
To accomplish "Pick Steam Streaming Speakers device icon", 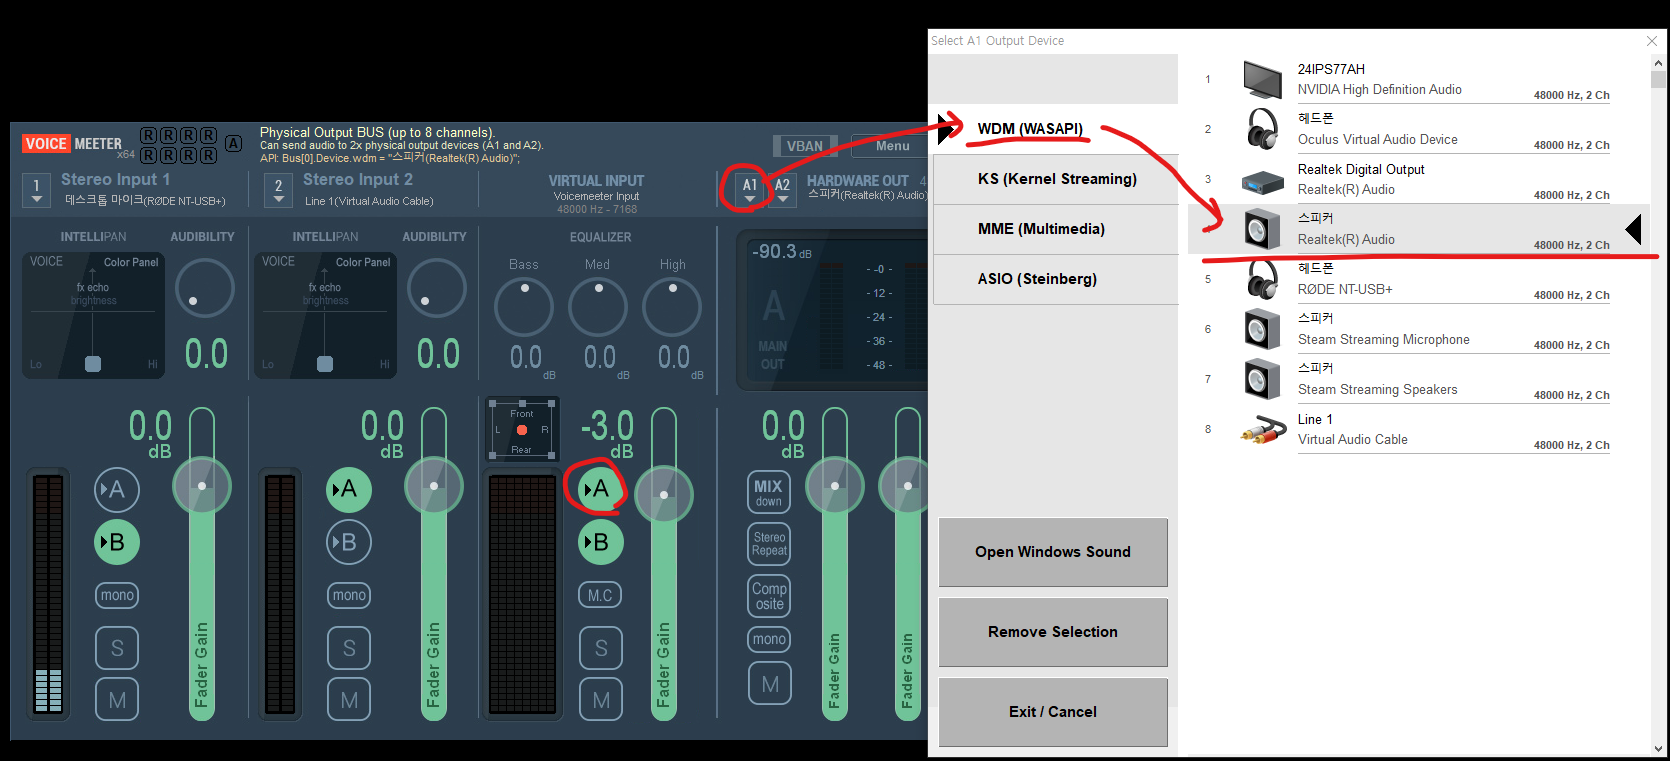I will tap(1262, 379).
